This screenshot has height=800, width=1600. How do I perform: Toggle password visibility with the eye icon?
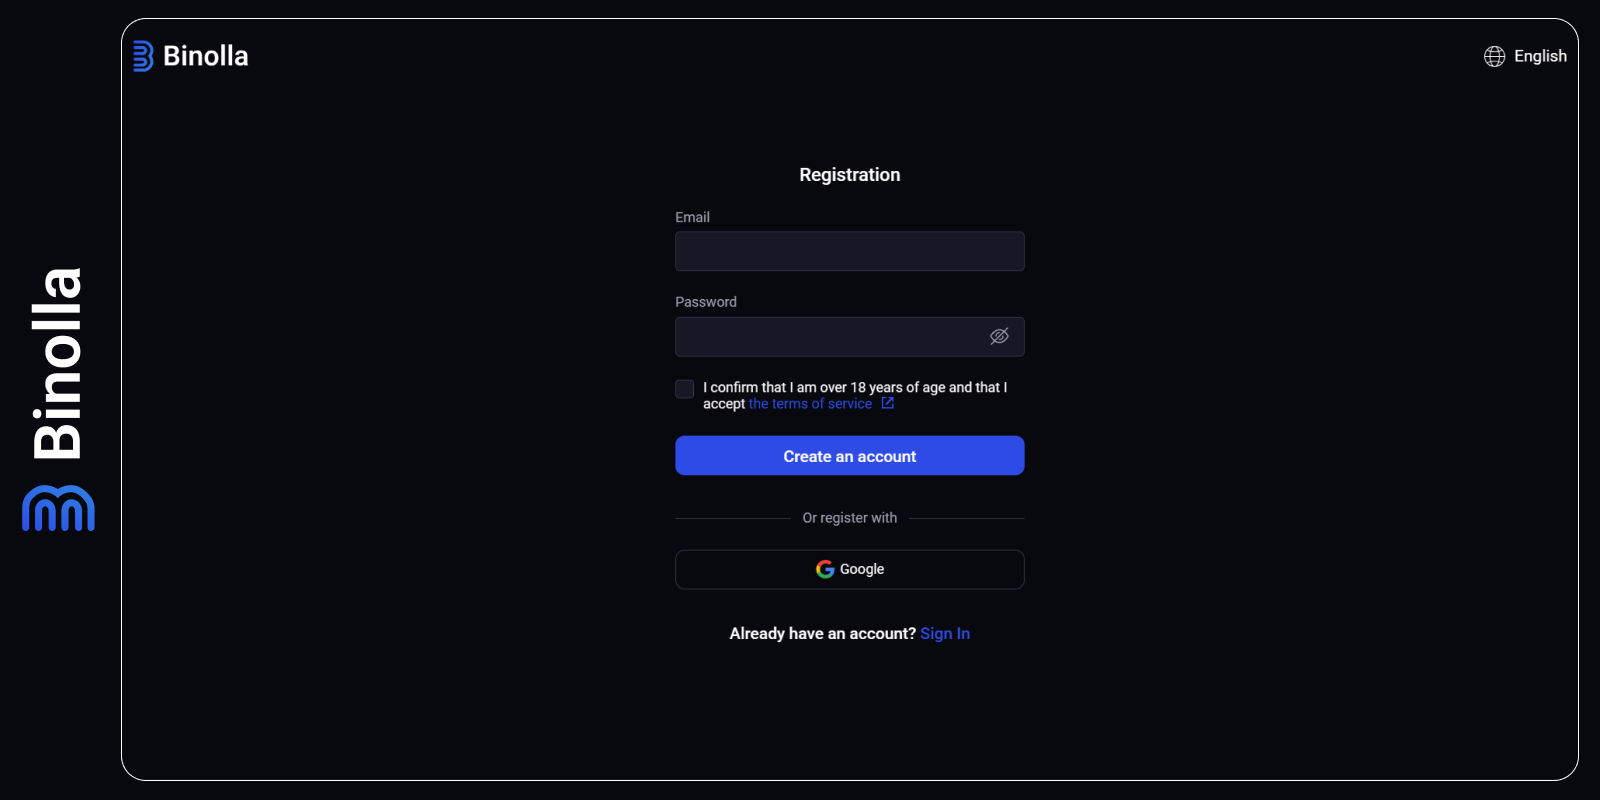(999, 336)
